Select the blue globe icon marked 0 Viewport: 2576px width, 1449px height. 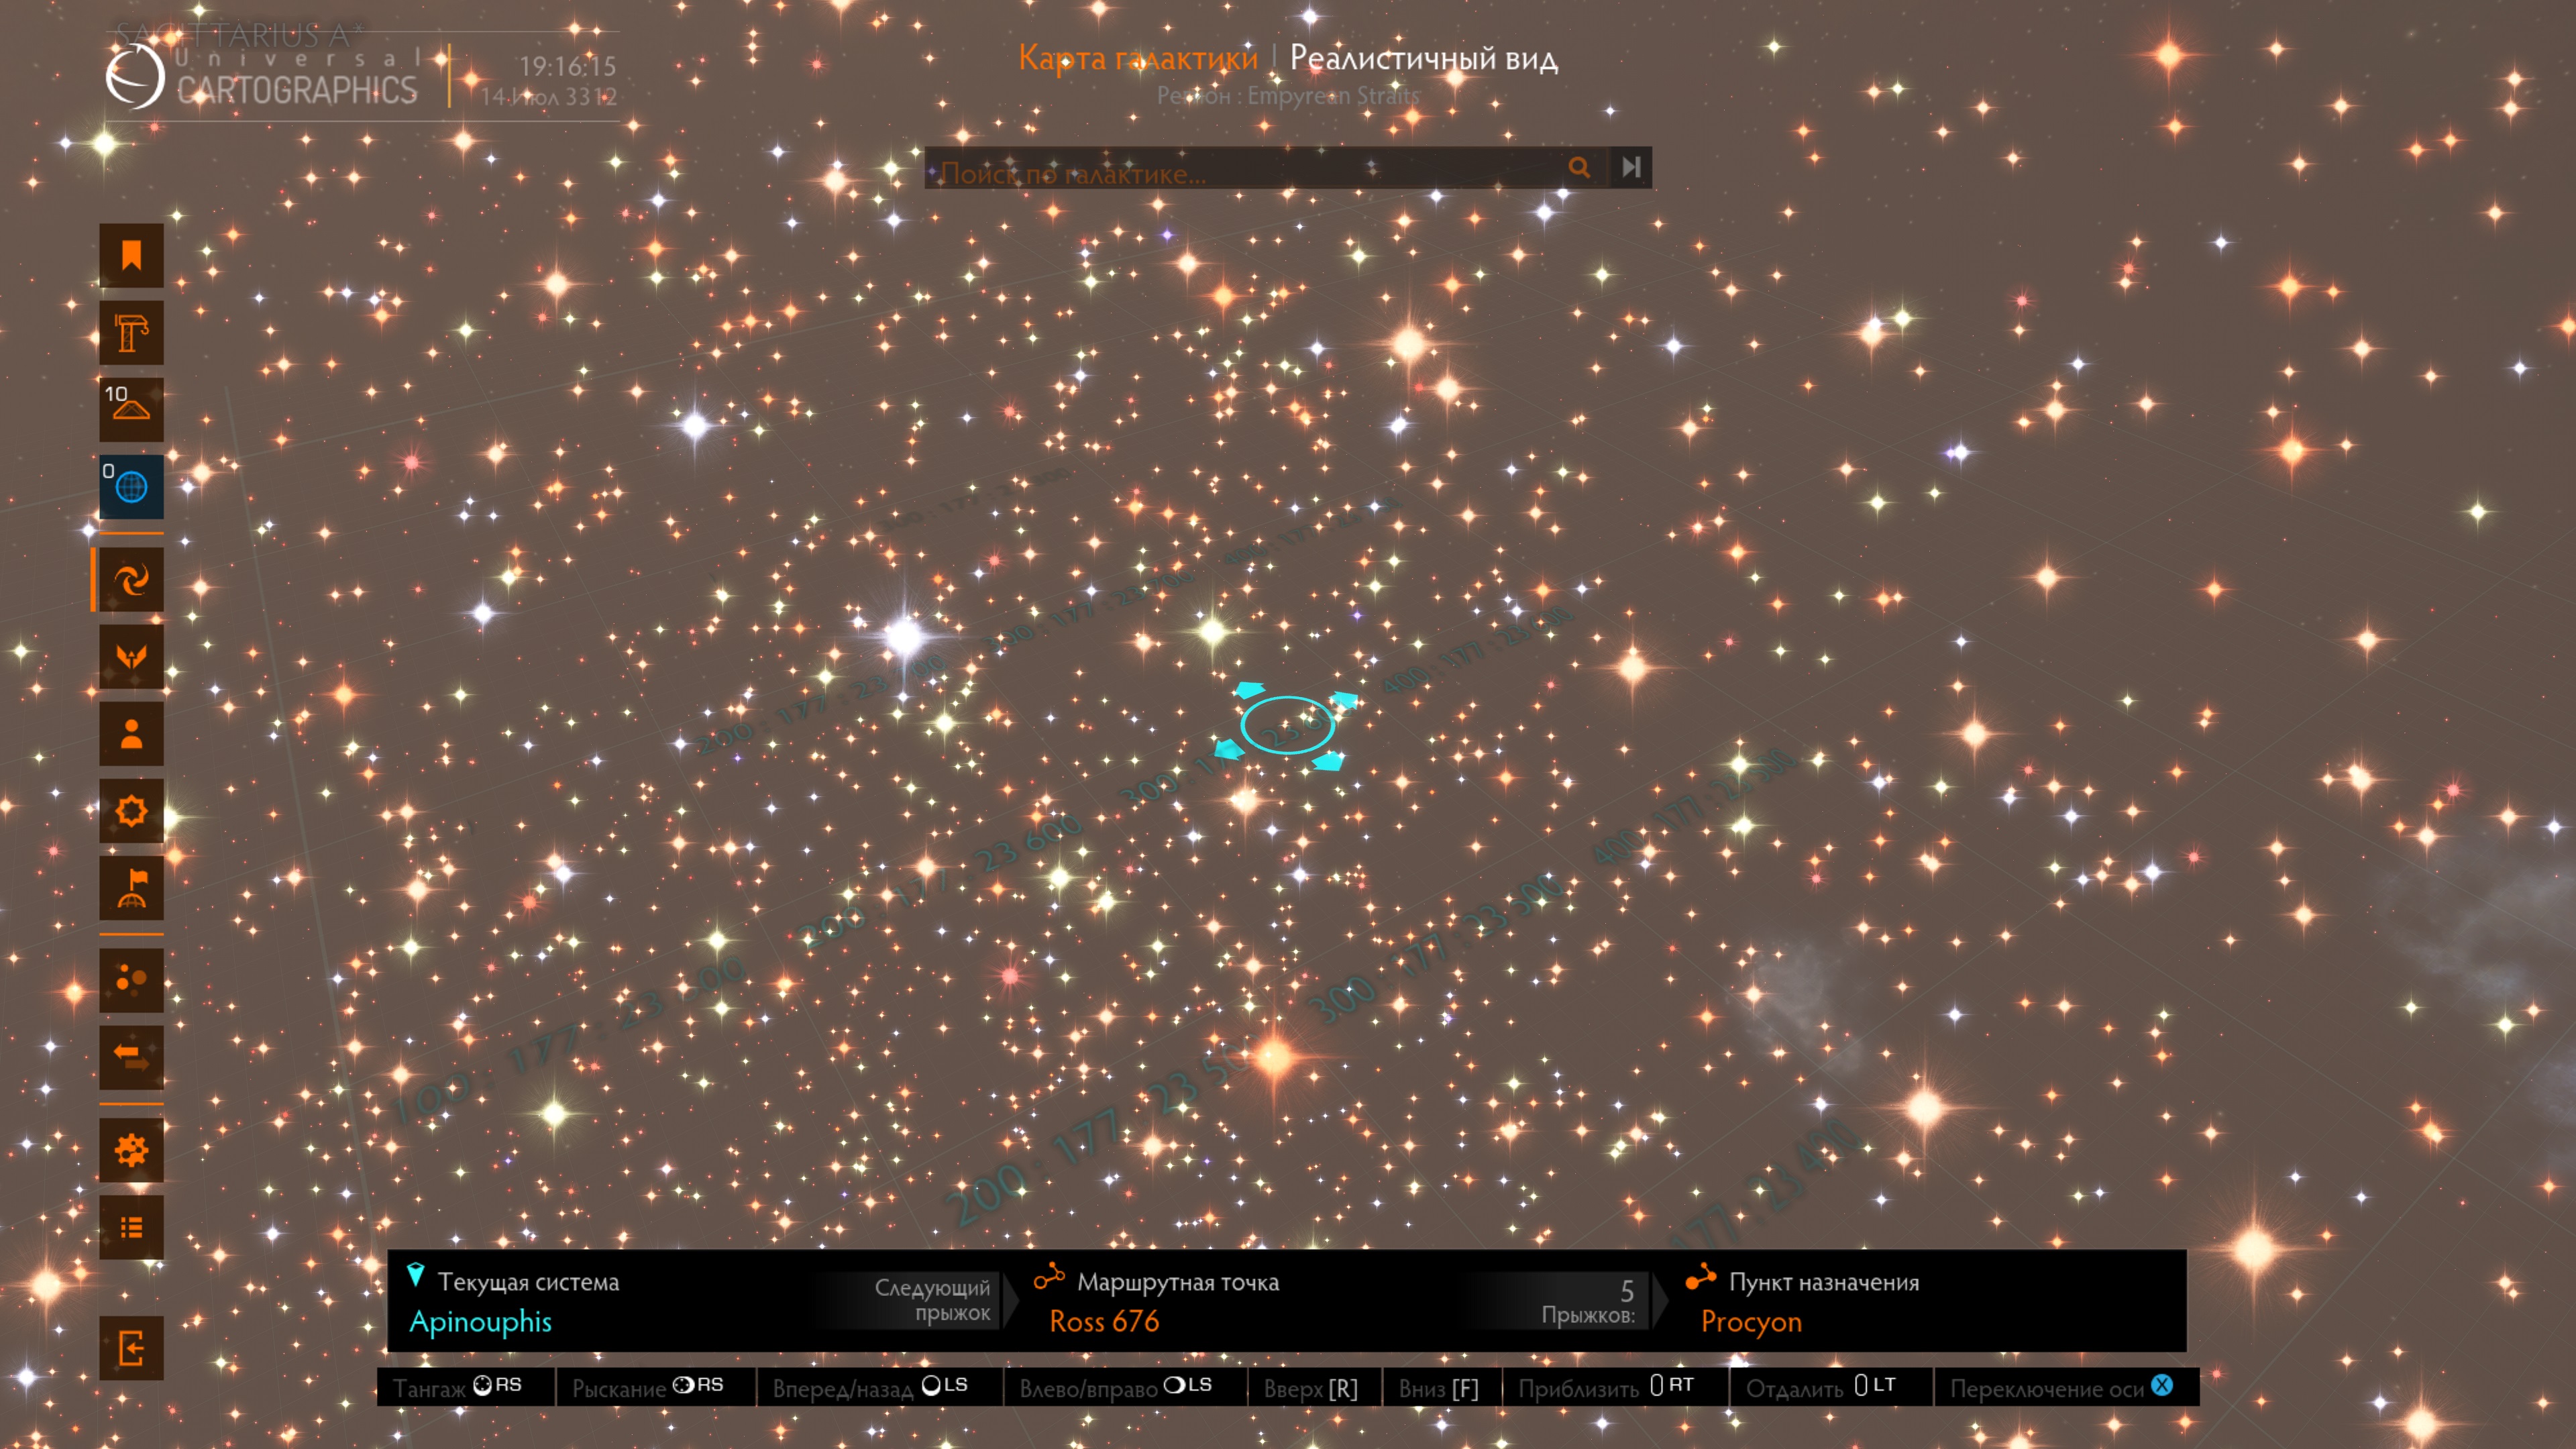pos(131,486)
